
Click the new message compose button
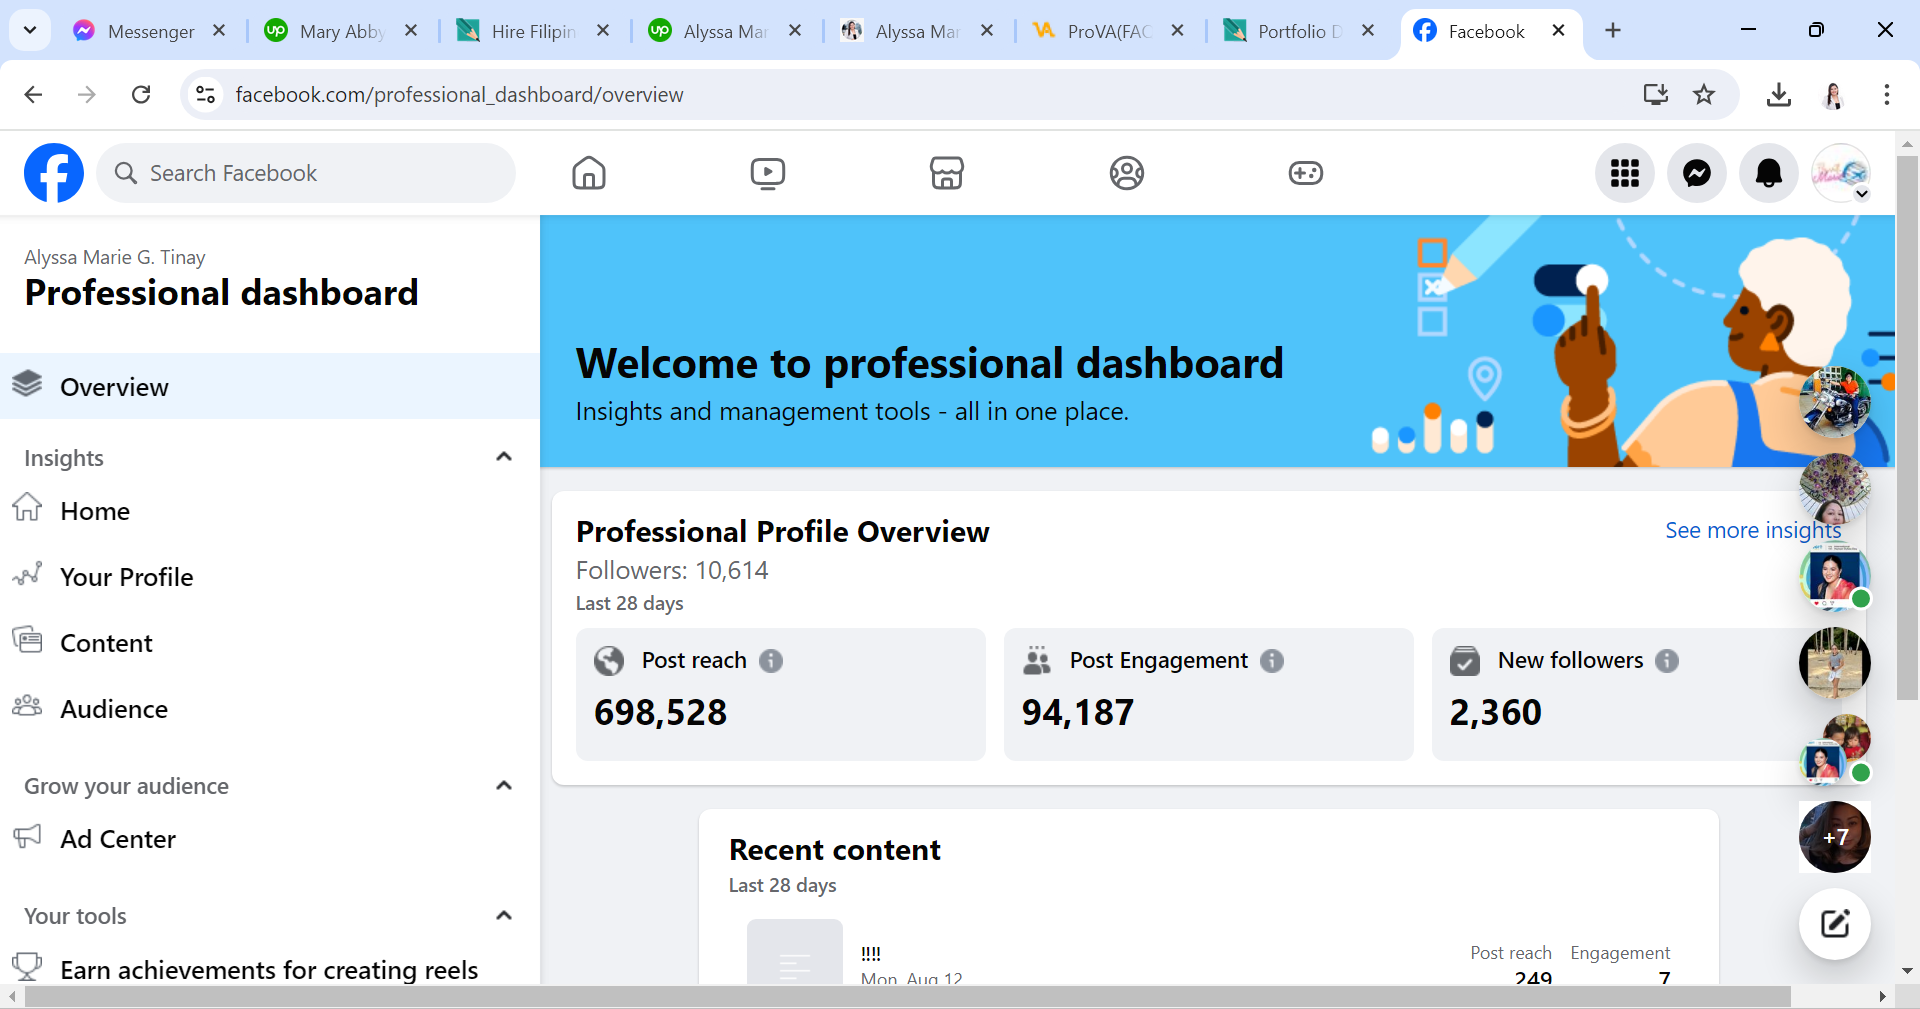[x=1835, y=924]
